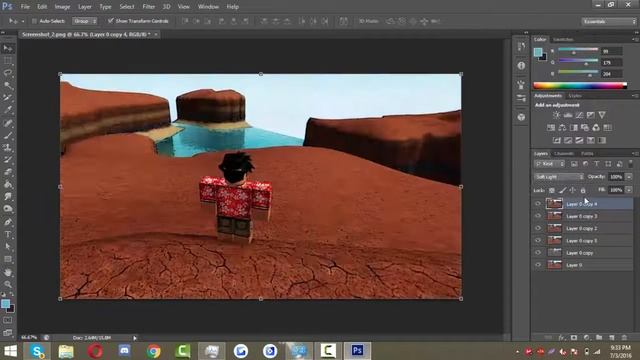Switch to the Styles tab
Image resolution: width=640 pixels, height=360 pixels.
(x=575, y=96)
